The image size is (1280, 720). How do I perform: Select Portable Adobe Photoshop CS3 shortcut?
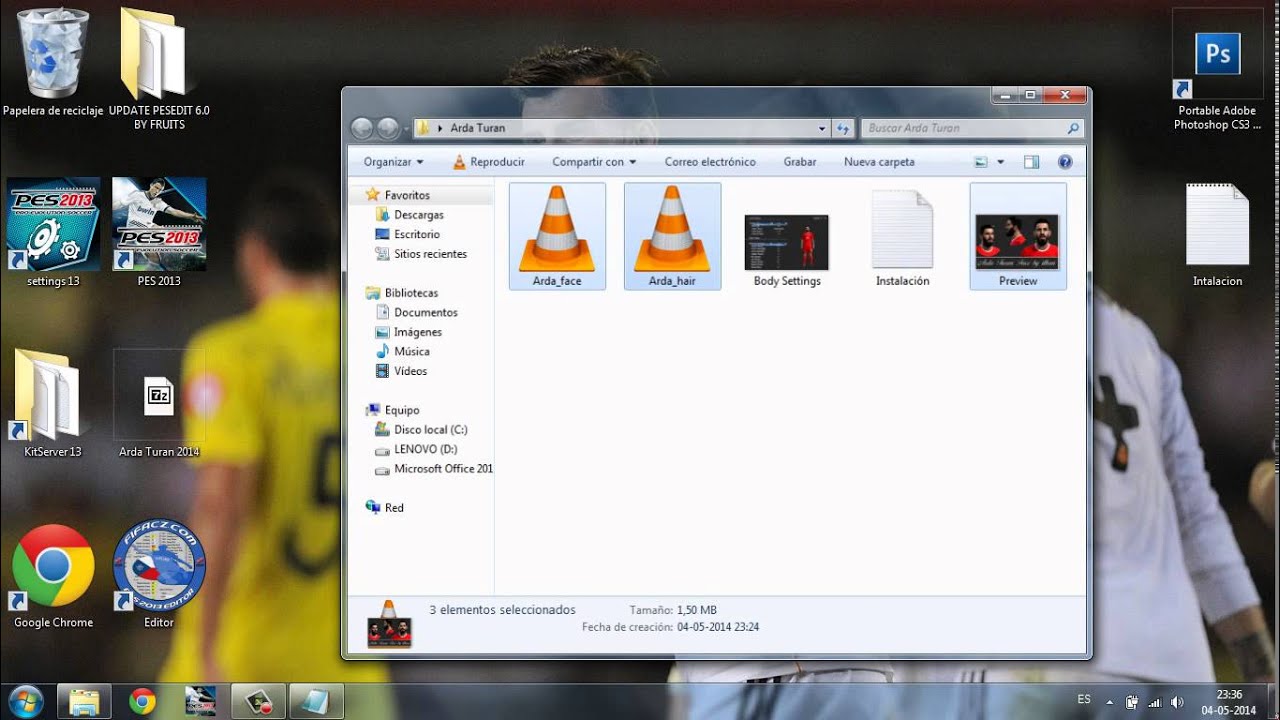(x=1217, y=70)
